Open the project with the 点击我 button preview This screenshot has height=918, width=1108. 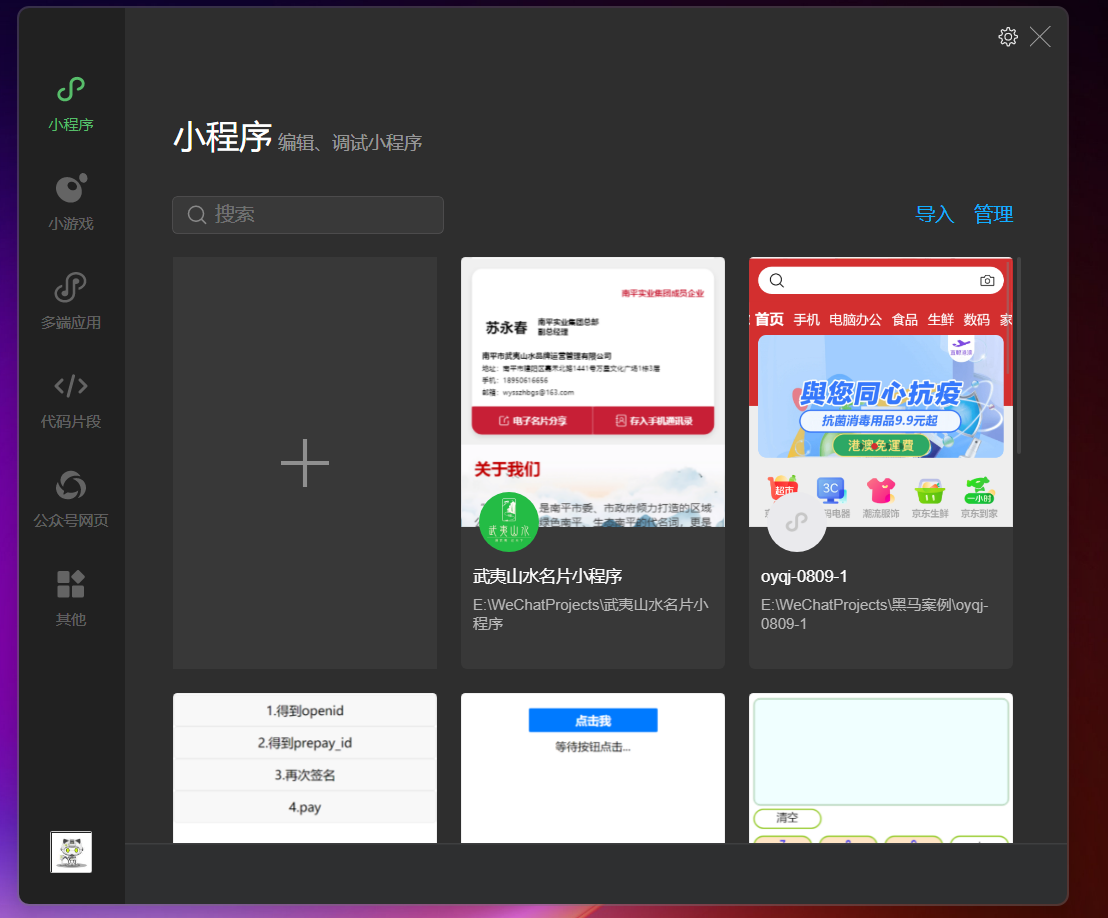592,770
